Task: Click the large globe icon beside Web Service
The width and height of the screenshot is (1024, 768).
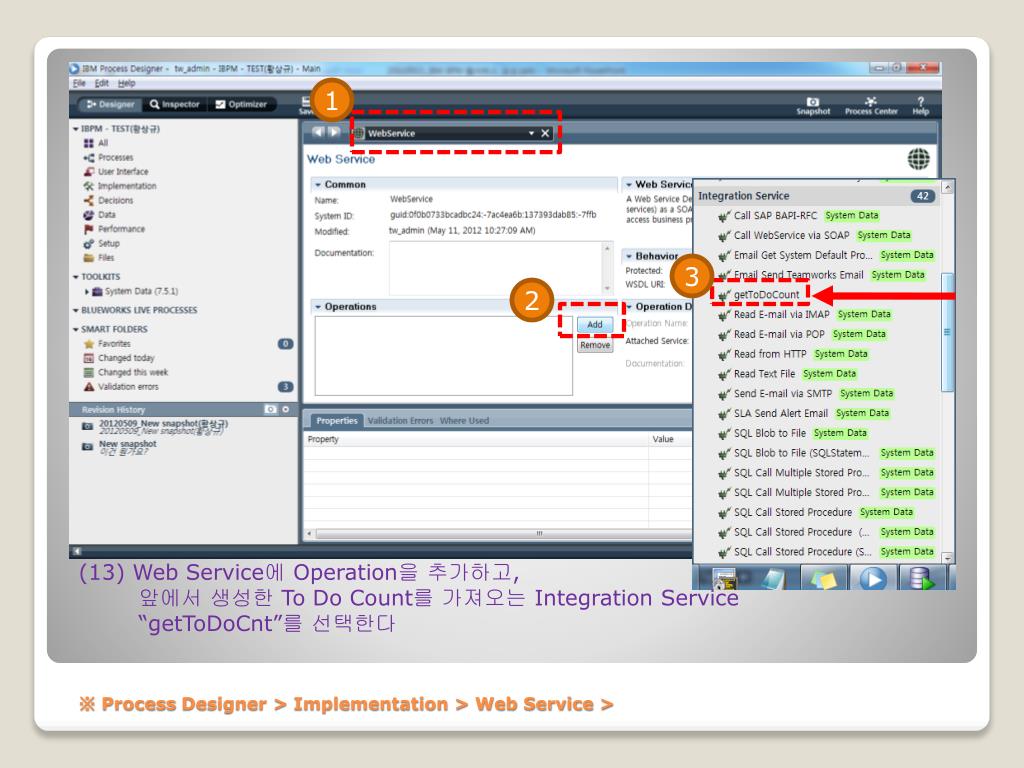Action: click(918, 159)
